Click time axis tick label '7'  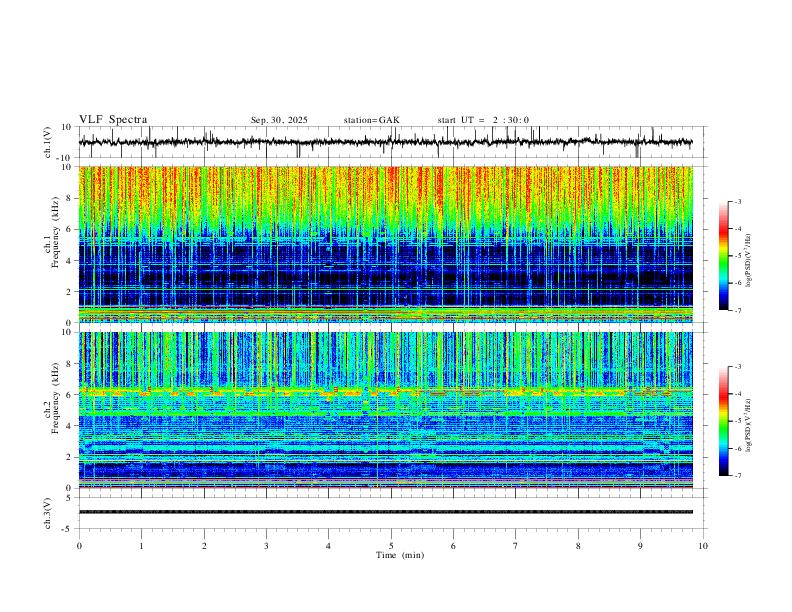click(516, 546)
